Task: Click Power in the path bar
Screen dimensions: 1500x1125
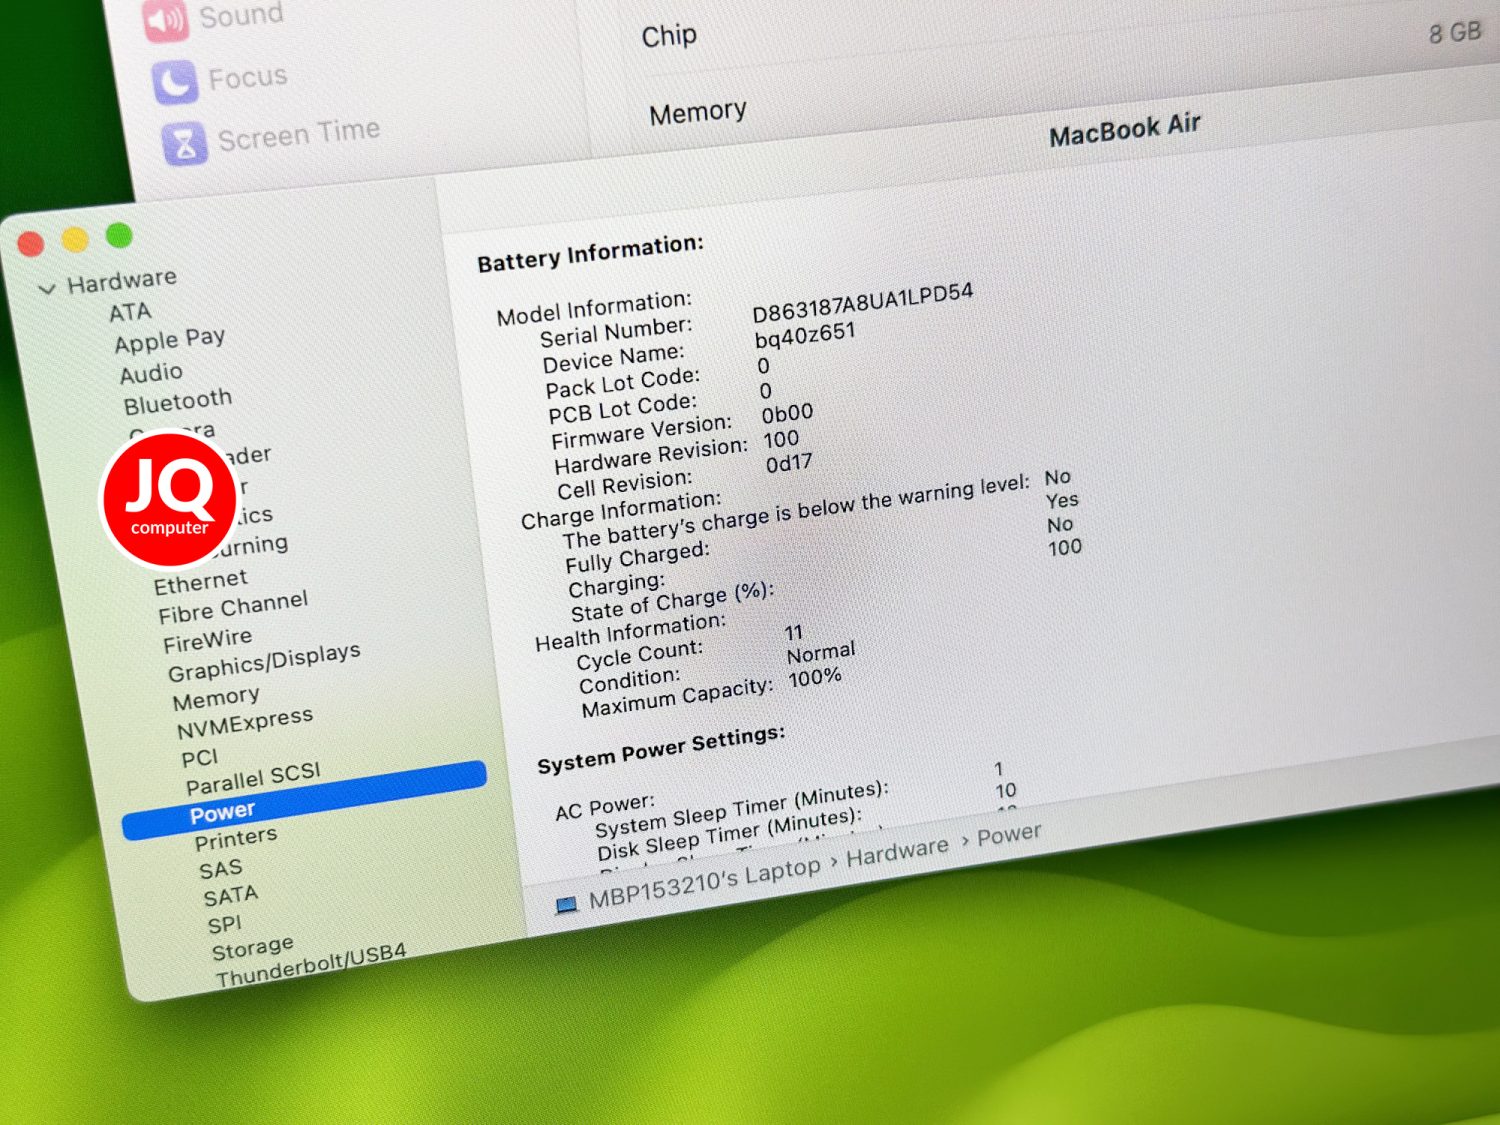Action: pyautogui.click(x=1009, y=834)
